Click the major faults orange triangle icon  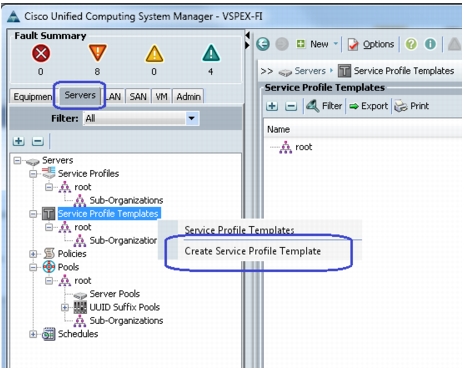[x=97, y=53]
